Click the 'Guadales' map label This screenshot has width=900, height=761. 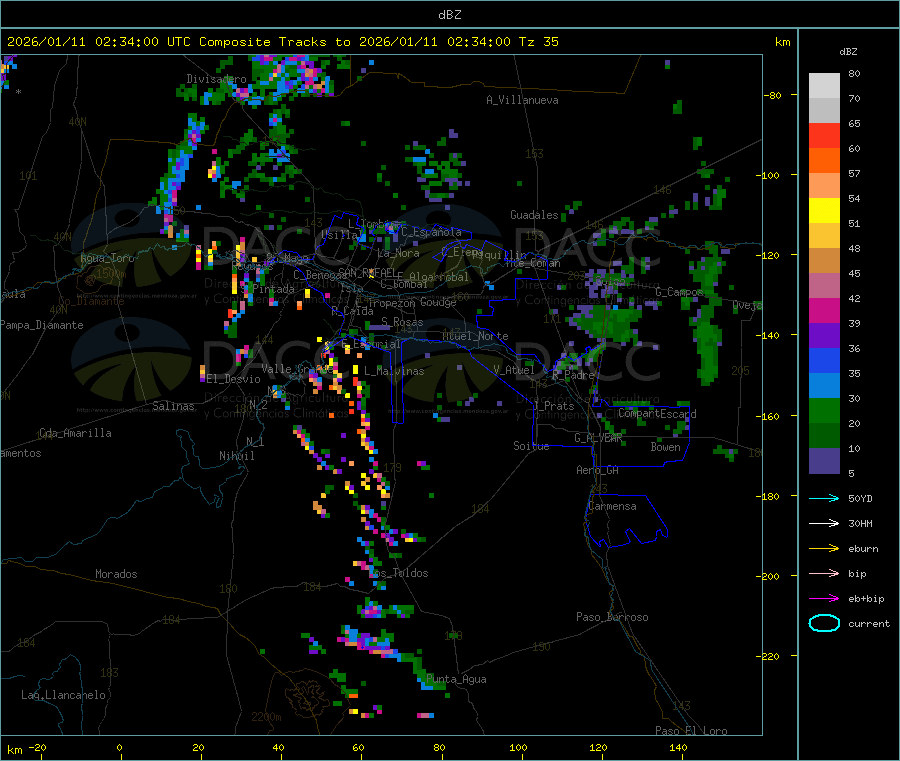[x=534, y=215]
